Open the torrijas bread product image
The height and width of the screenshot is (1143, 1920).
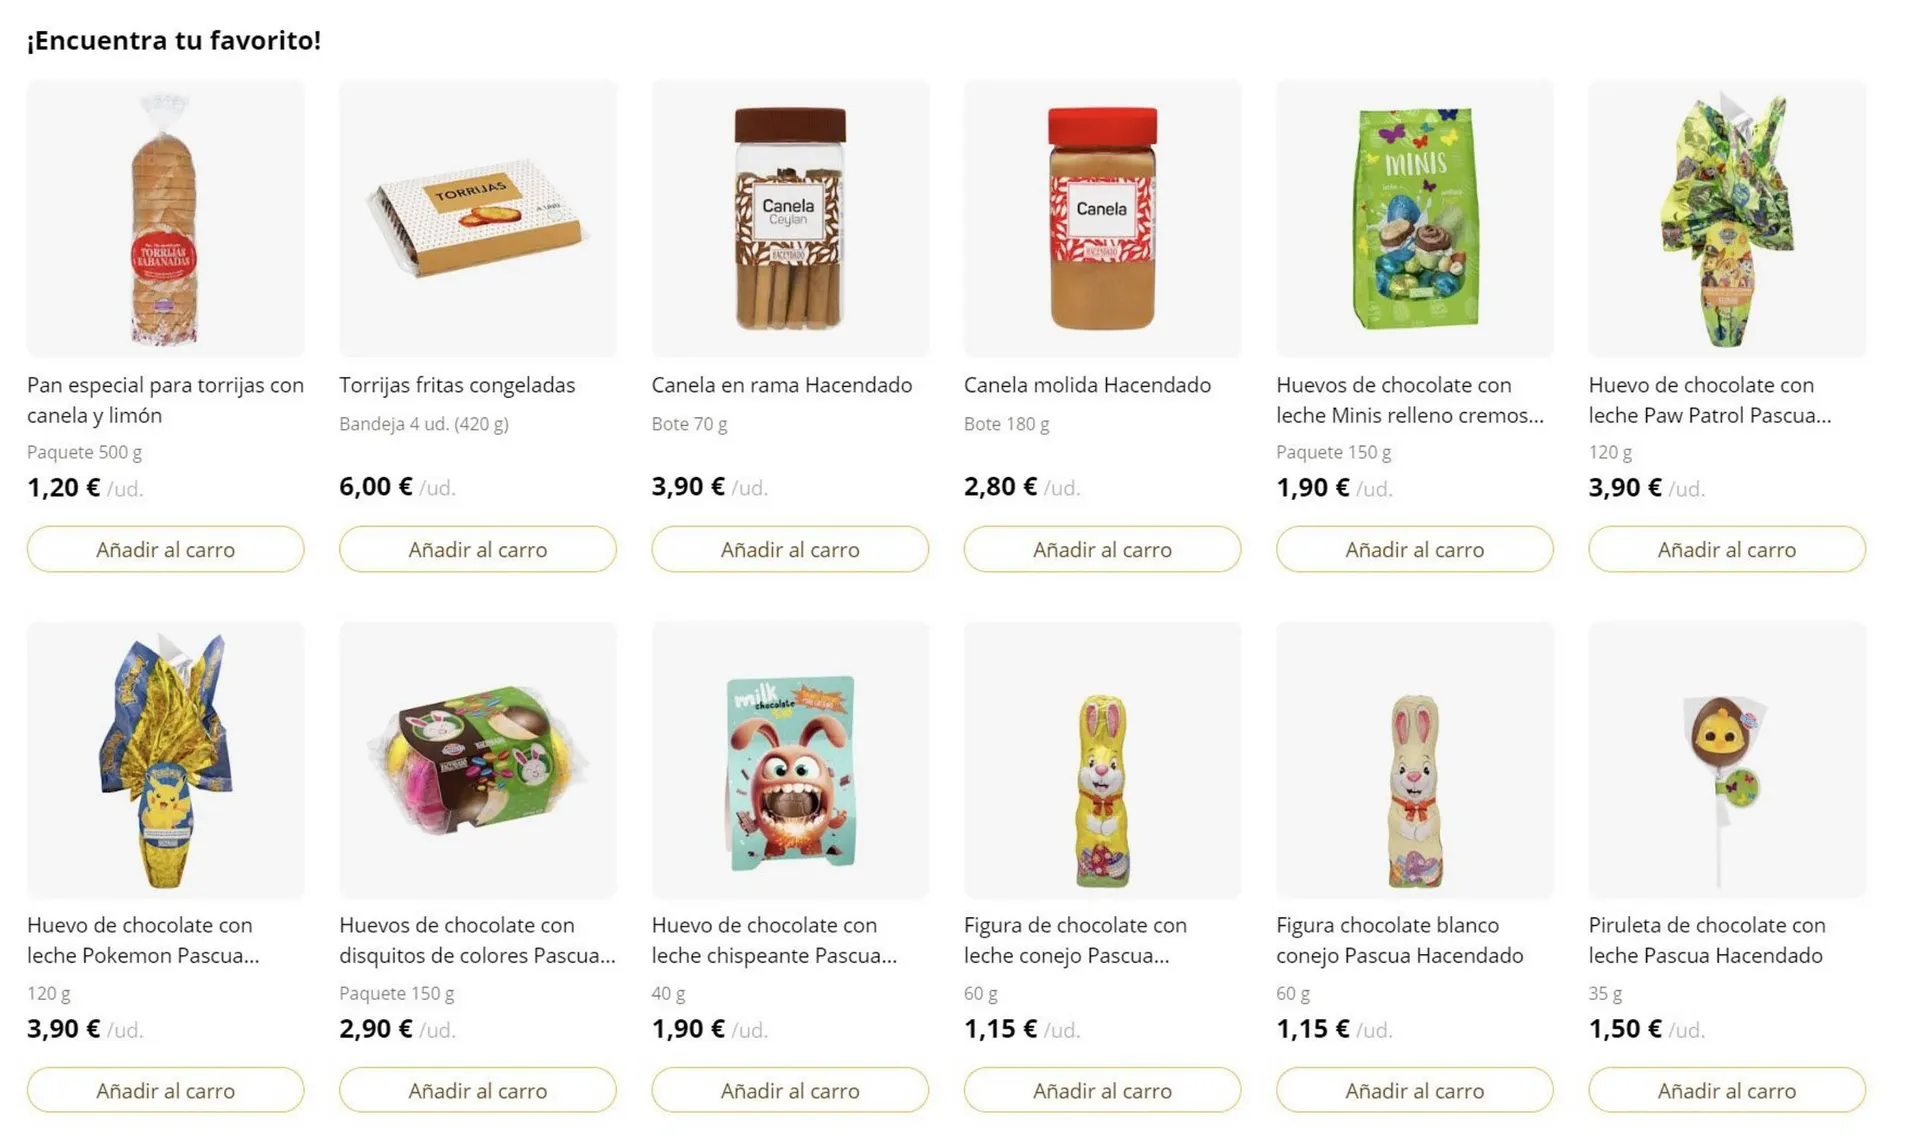tap(165, 219)
